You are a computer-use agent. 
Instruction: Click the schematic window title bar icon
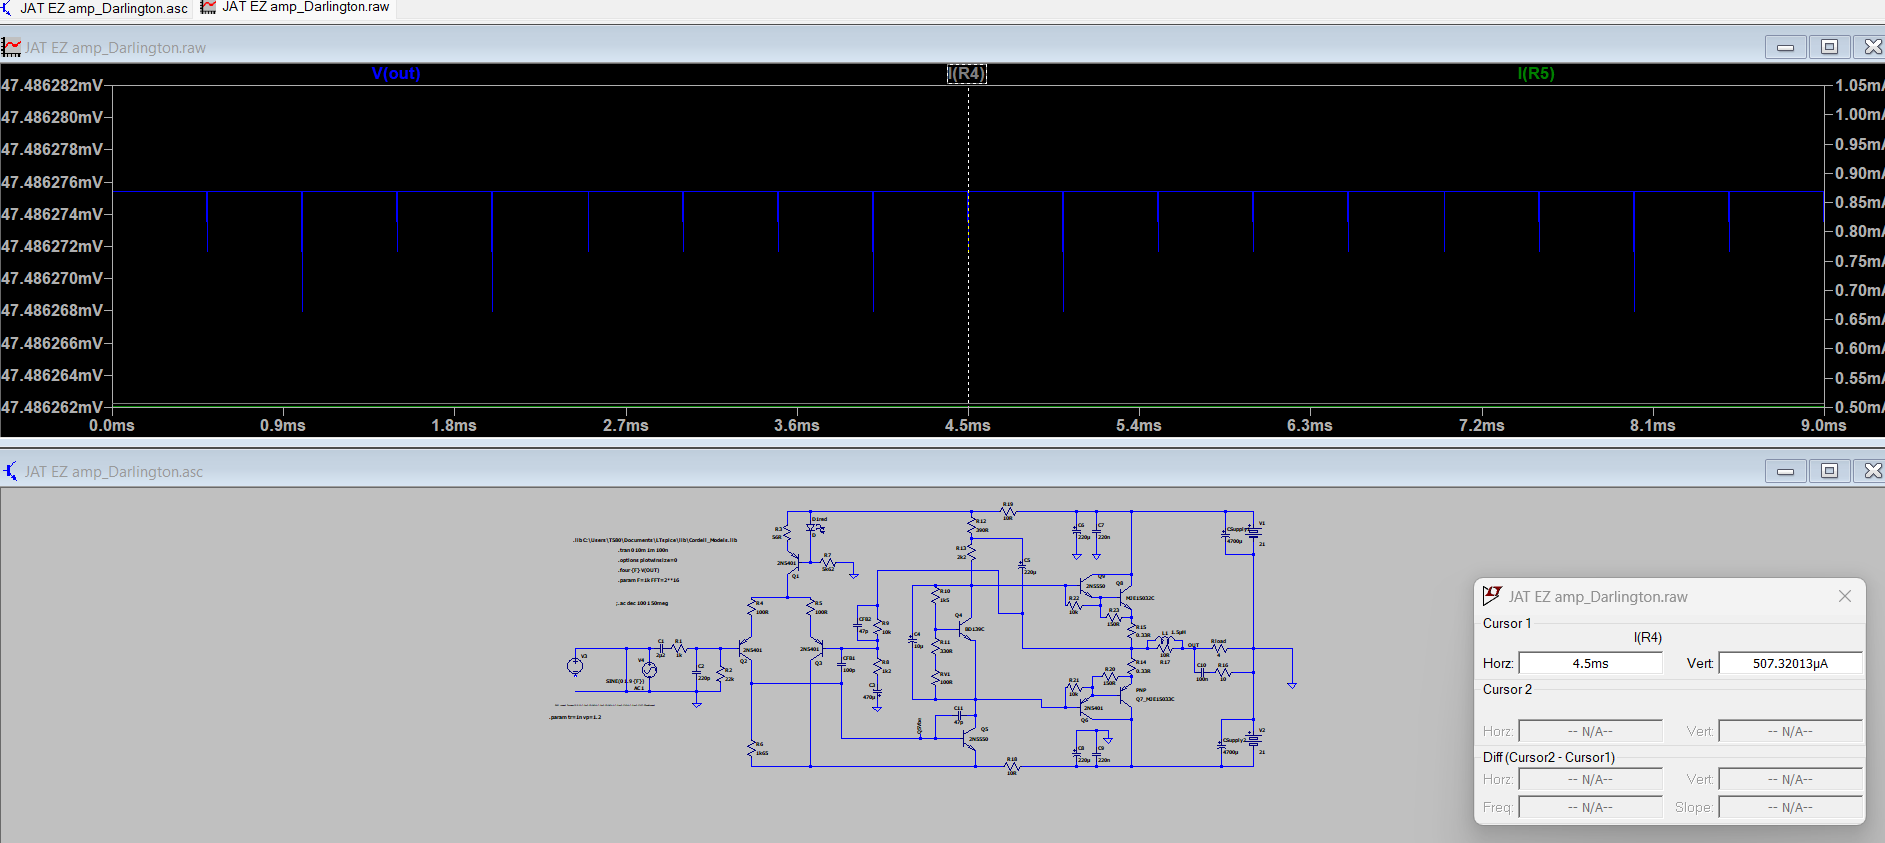[x=11, y=471]
